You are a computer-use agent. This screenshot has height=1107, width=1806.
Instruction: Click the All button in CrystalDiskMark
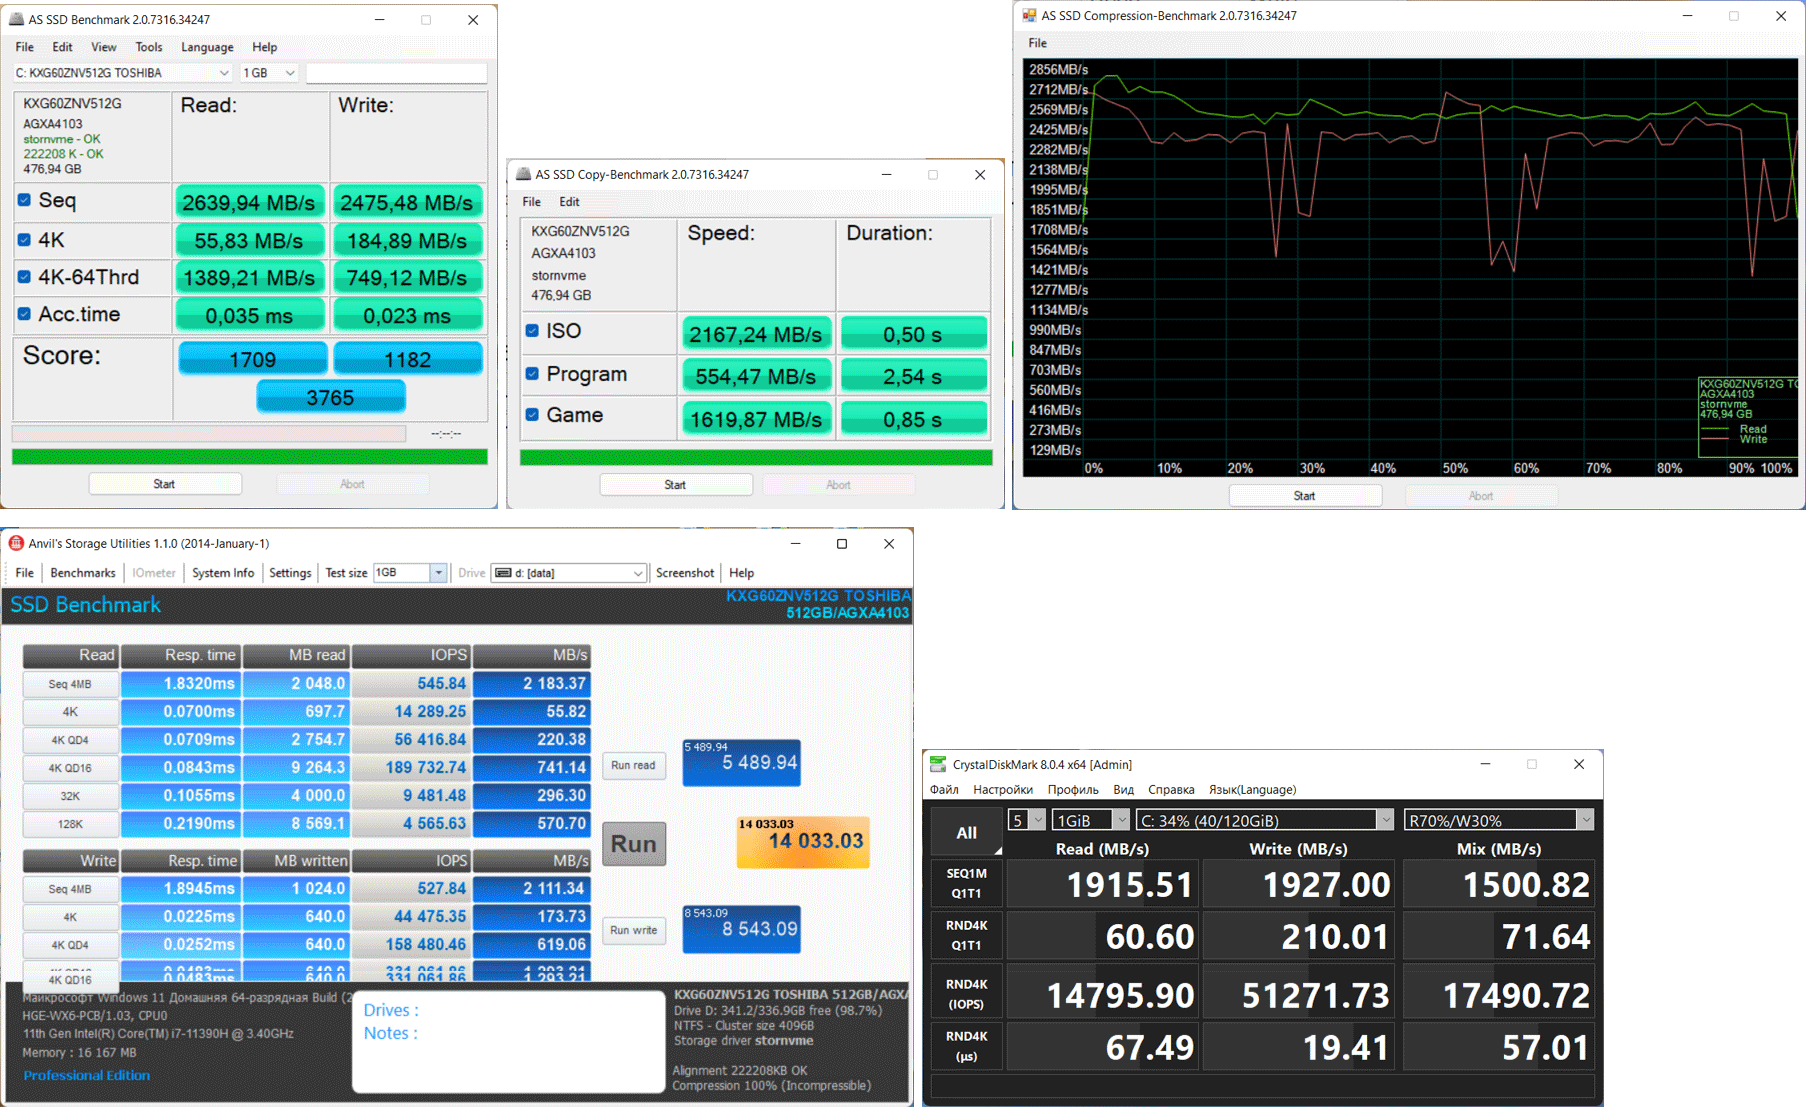(x=966, y=833)
